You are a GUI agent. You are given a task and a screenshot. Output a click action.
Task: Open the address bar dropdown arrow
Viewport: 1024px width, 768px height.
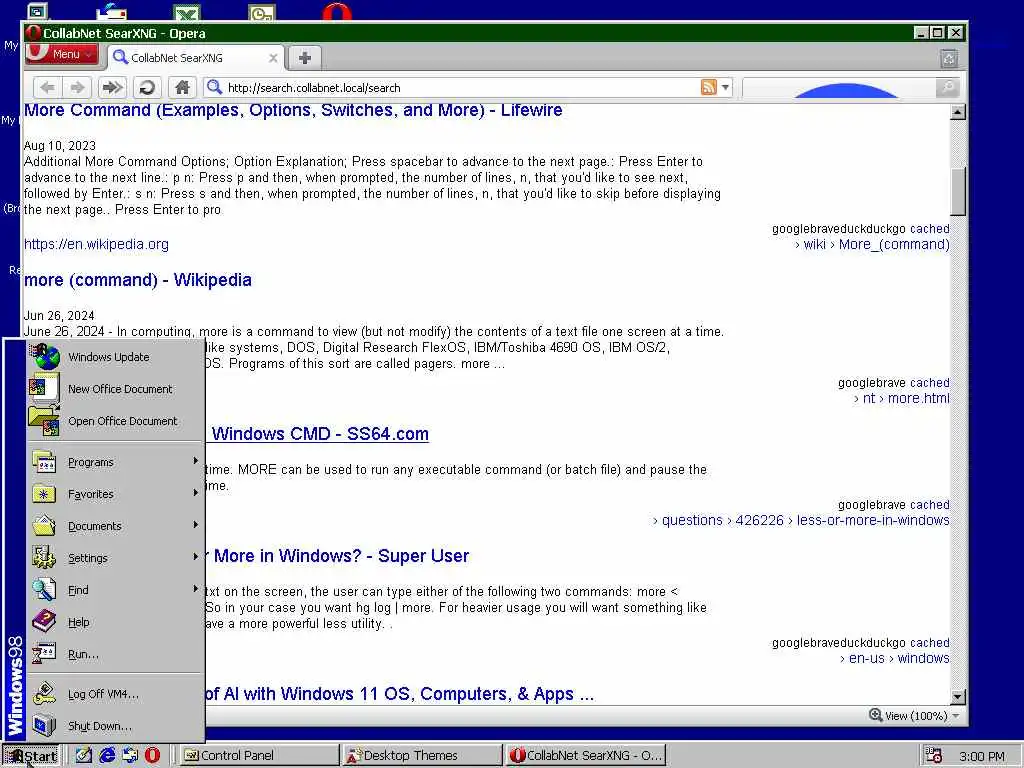pyautogui.click(x=725, y=87)
